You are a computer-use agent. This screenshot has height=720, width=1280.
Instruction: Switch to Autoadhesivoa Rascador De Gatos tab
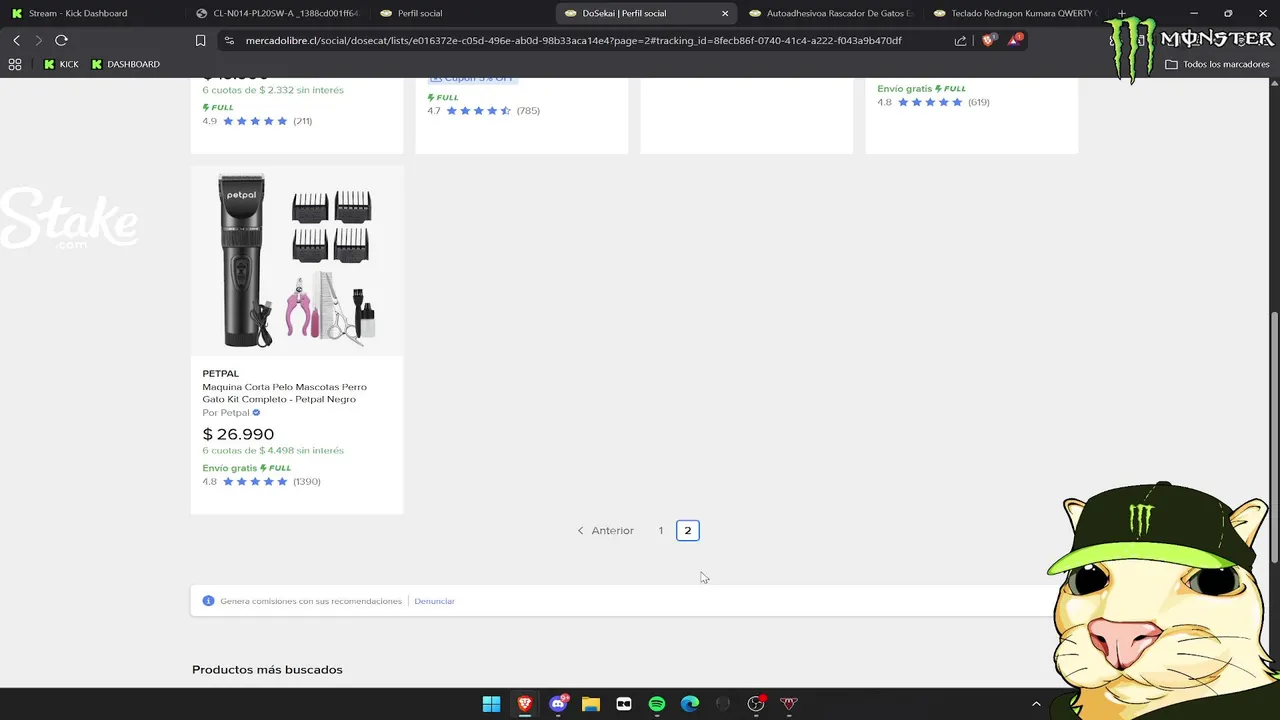point(830,13)
